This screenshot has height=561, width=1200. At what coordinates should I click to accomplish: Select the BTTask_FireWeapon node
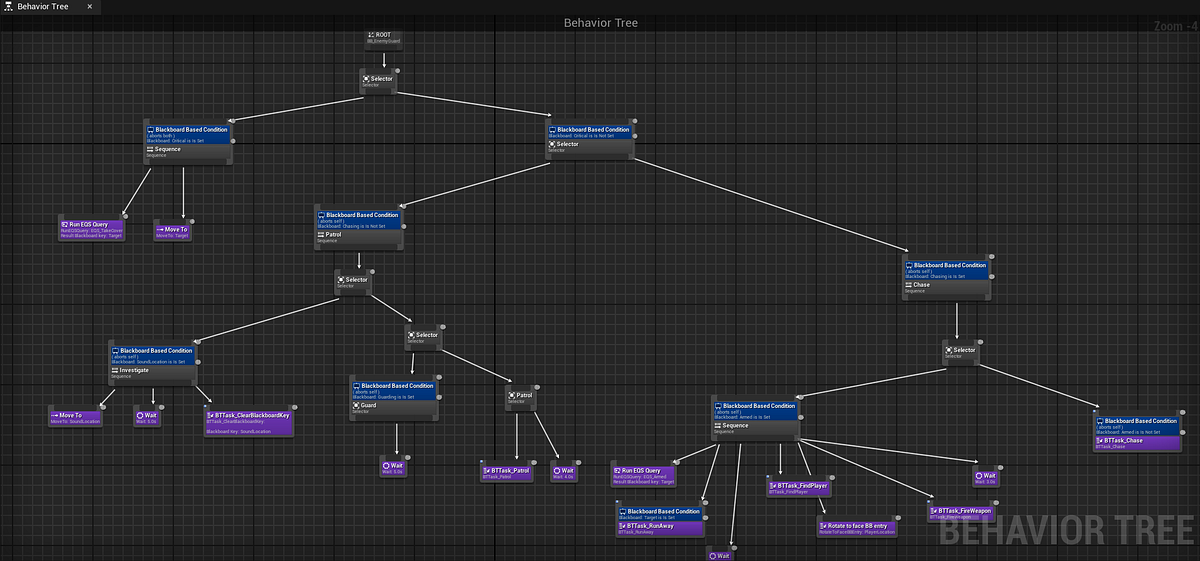coord(960,512)
